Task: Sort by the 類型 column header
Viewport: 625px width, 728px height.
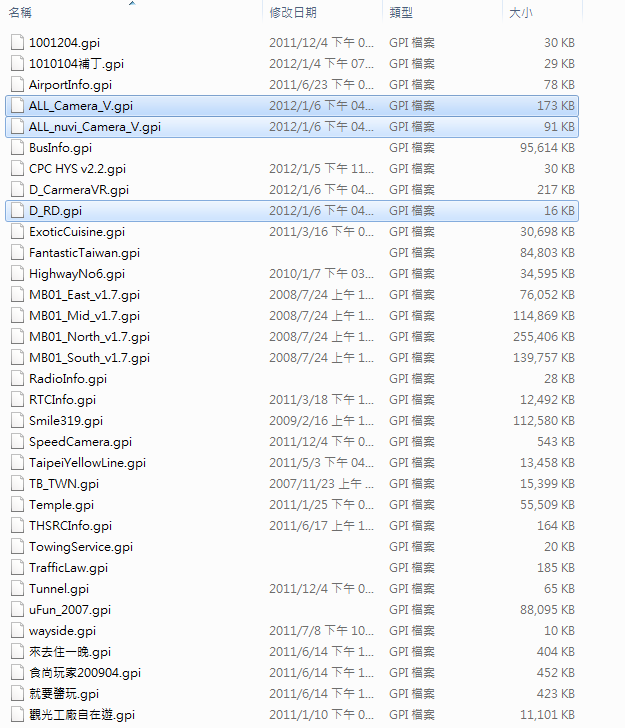Action: (x=401, y=13)
